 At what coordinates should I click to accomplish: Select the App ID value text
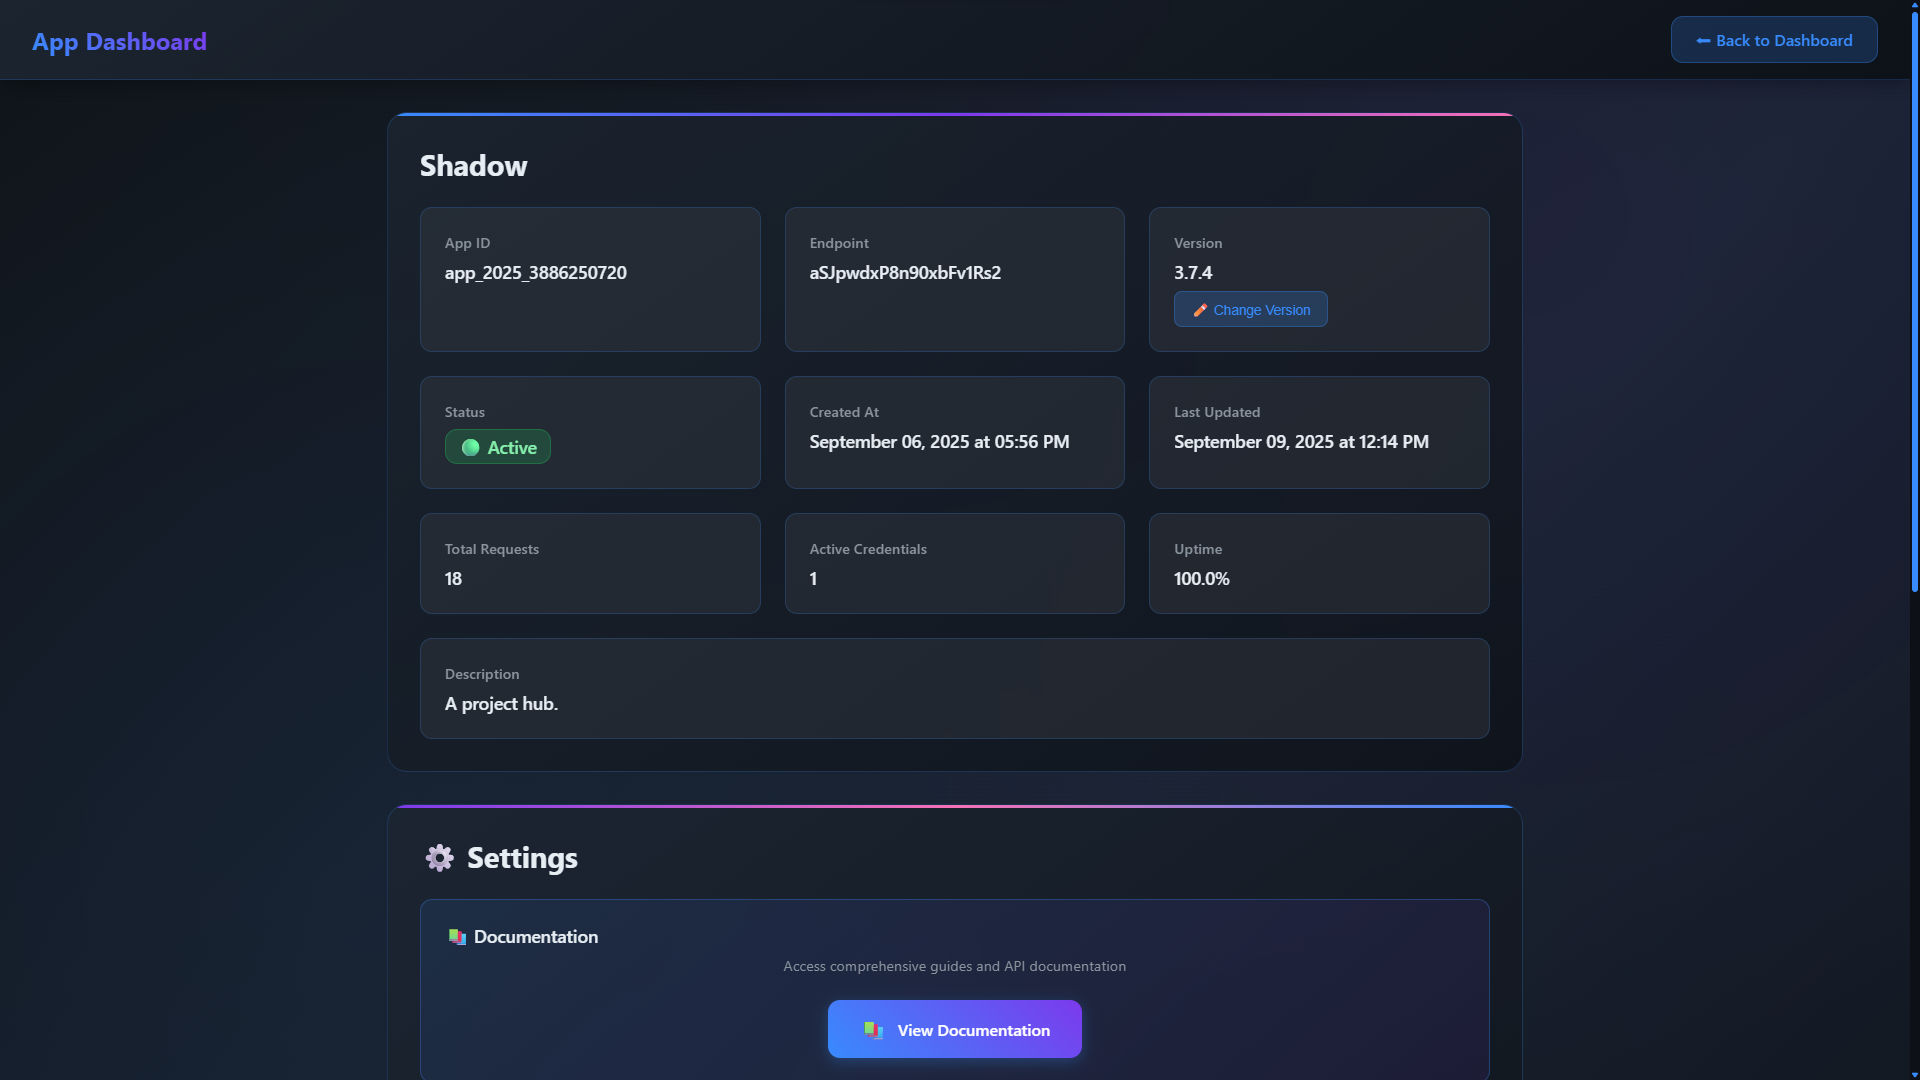coord(535,273)
